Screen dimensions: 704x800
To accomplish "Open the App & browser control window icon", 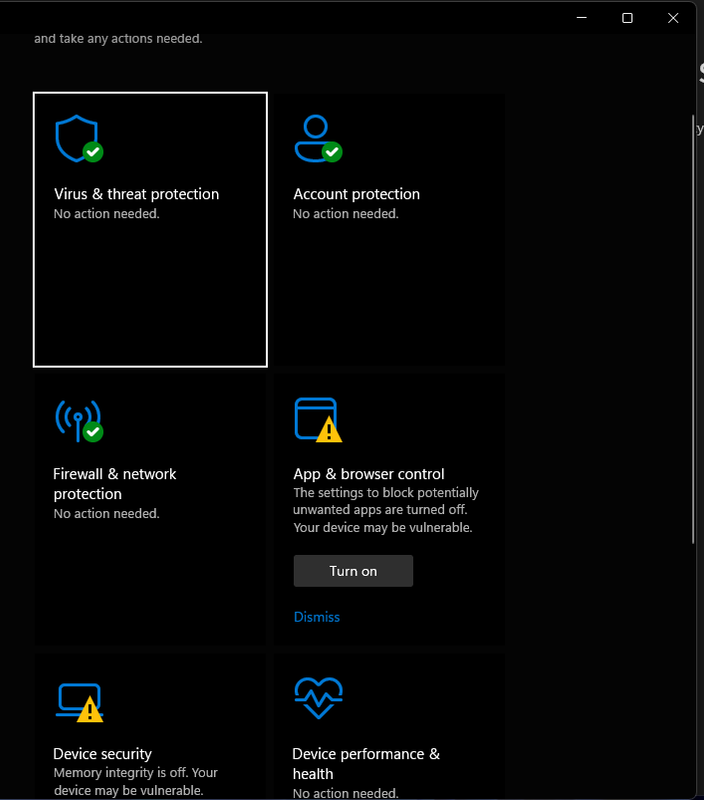I will (x=318, y=420).
